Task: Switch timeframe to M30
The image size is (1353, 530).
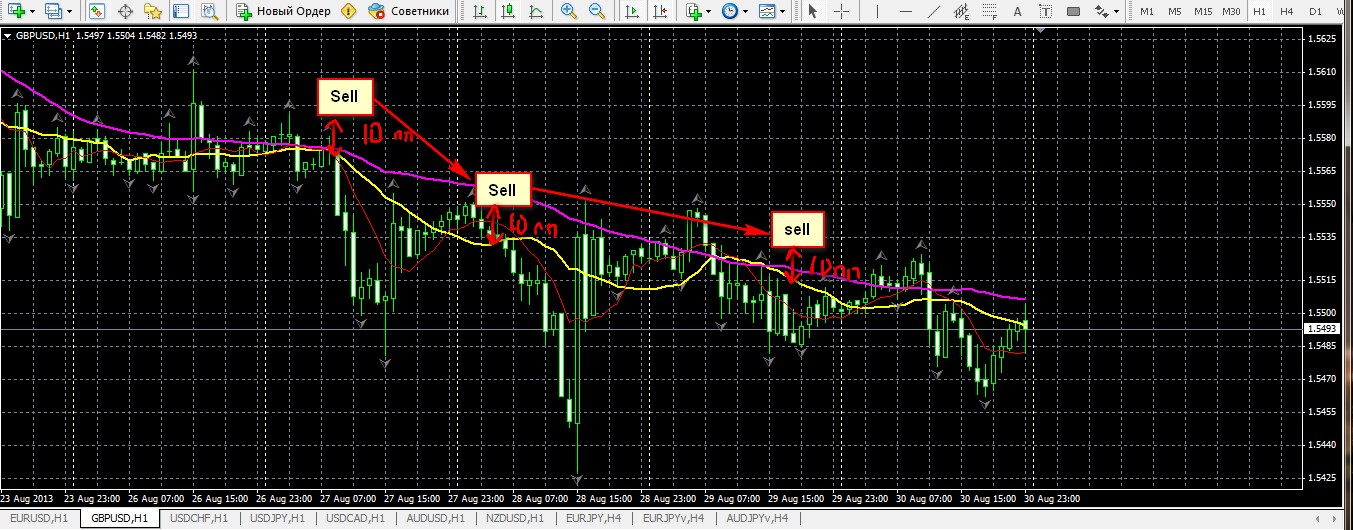Action: (x=1232, y=12)
